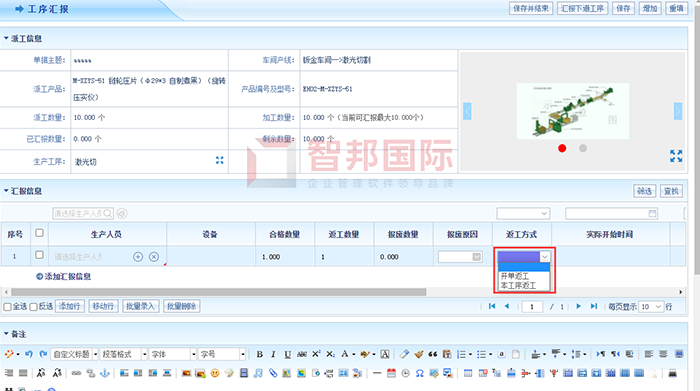Viewport: 700px width, 391px height.
Task: Click the 筛选 filter button
Action: pos(644,191)
